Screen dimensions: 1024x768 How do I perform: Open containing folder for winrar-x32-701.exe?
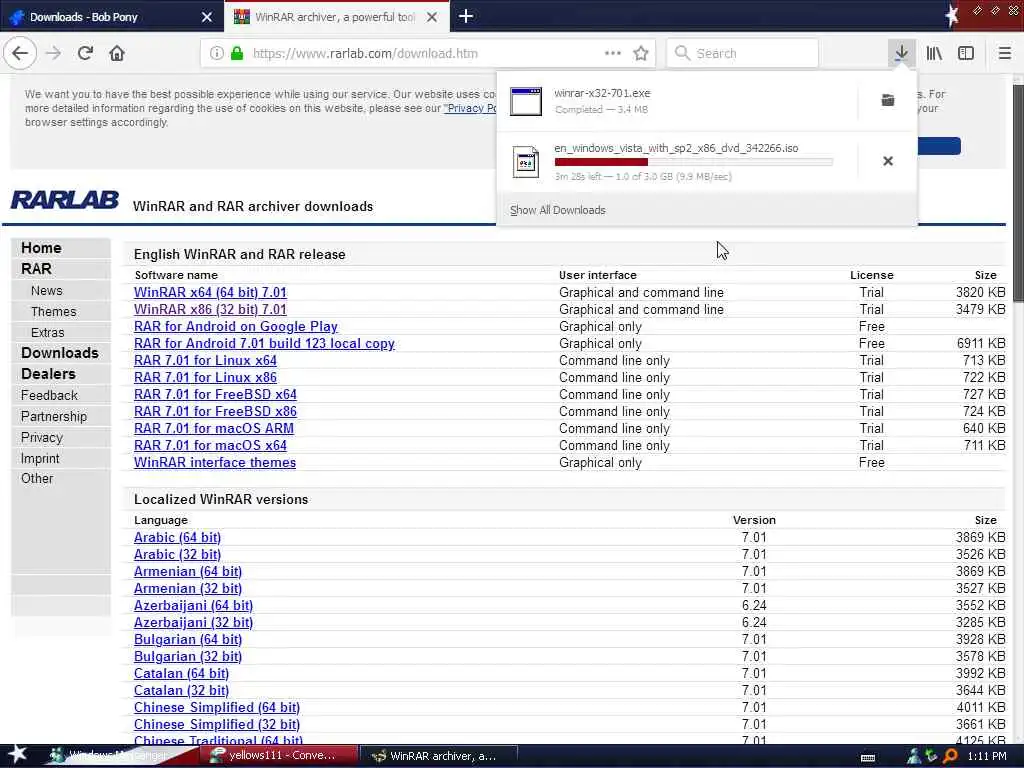click(x=888, y=100)
